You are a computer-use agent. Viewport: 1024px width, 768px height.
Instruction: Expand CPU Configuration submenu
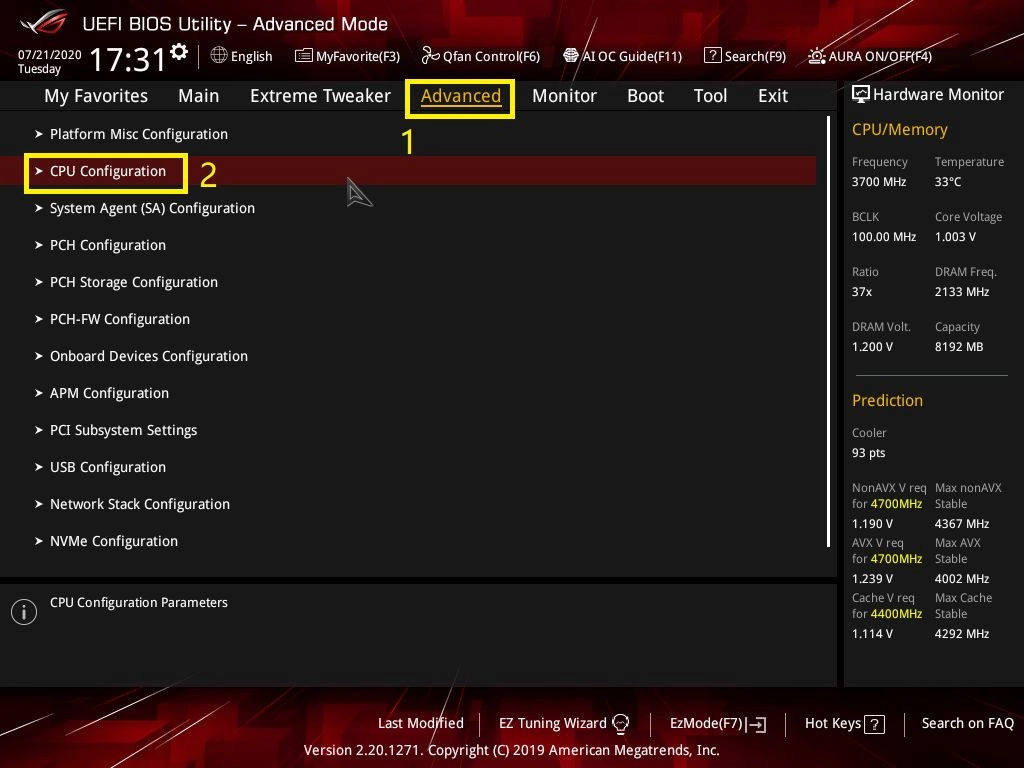click(108, 171)
